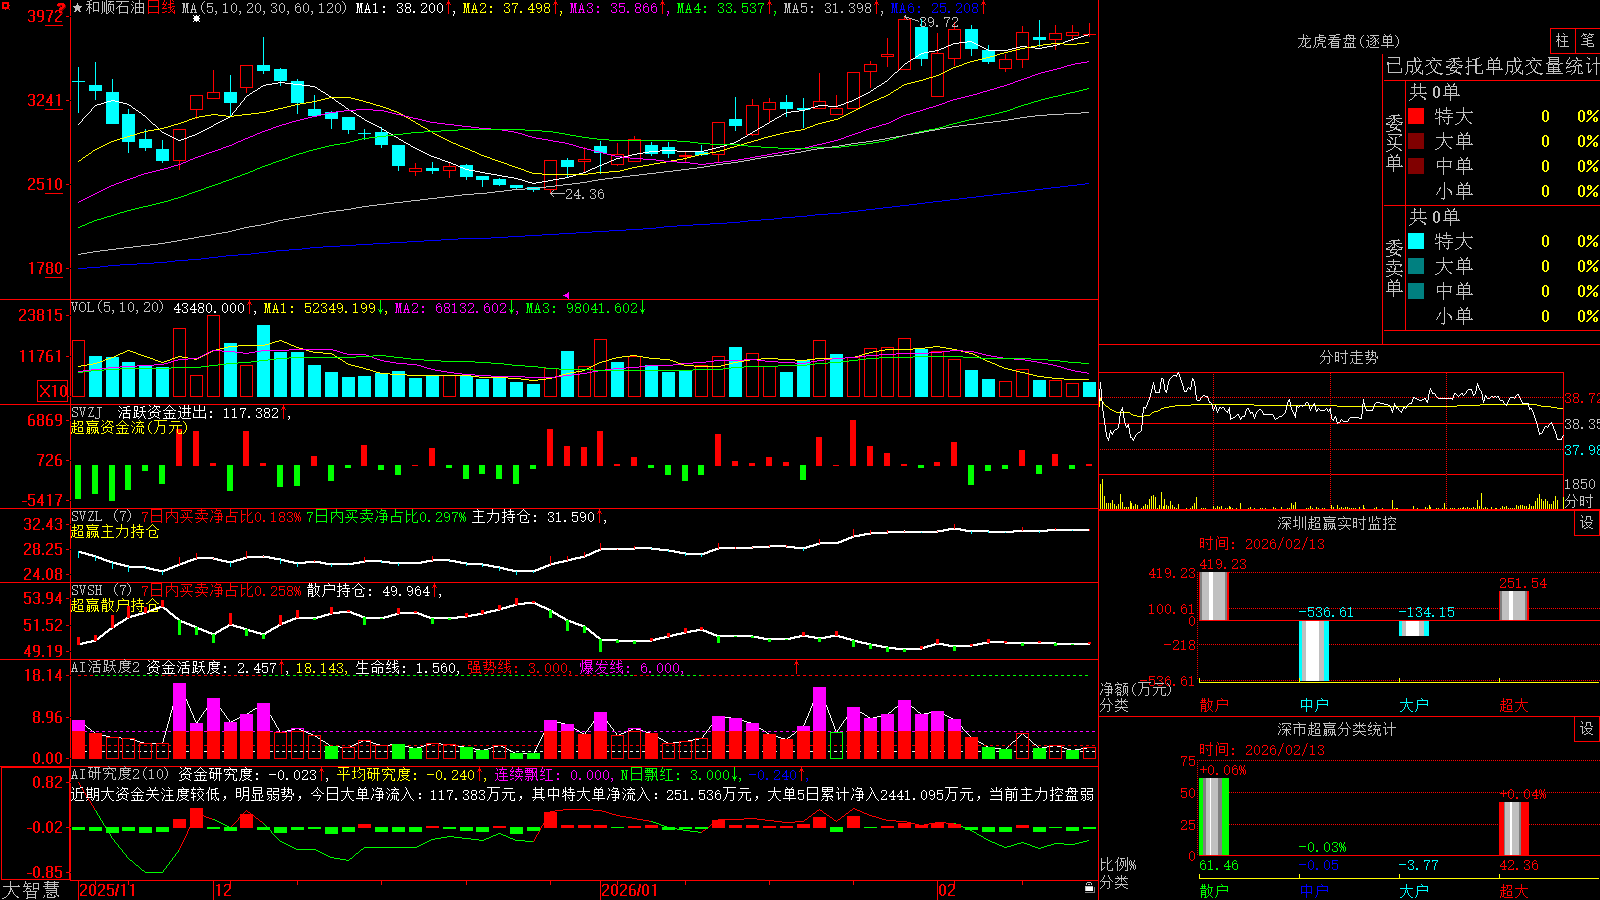Click the MA4: 33.537 value
The width and height of the screenshot is (1600, 900).
[725, 8]
